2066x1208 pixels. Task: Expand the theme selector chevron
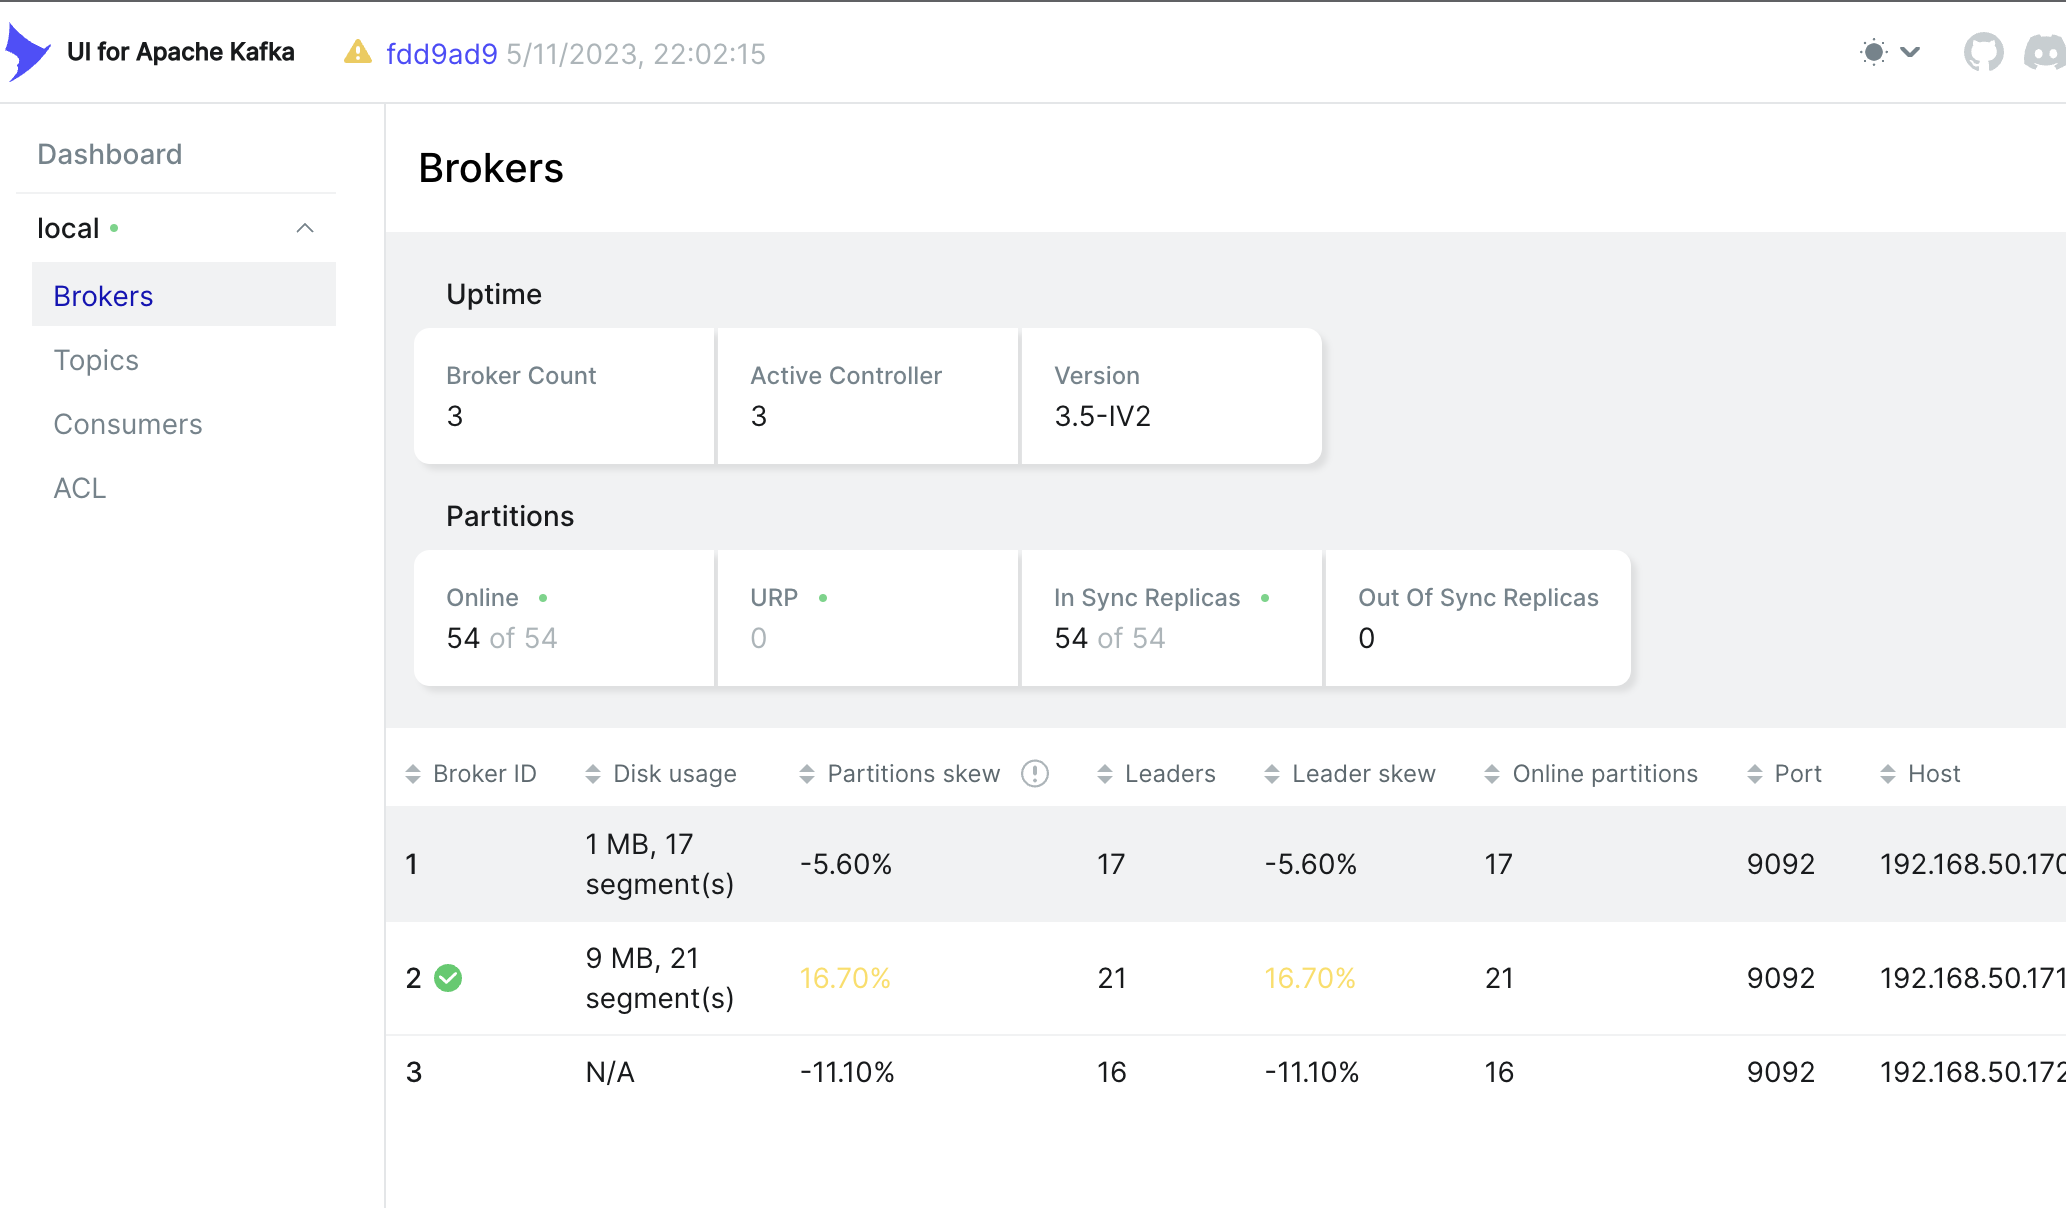1910,52
